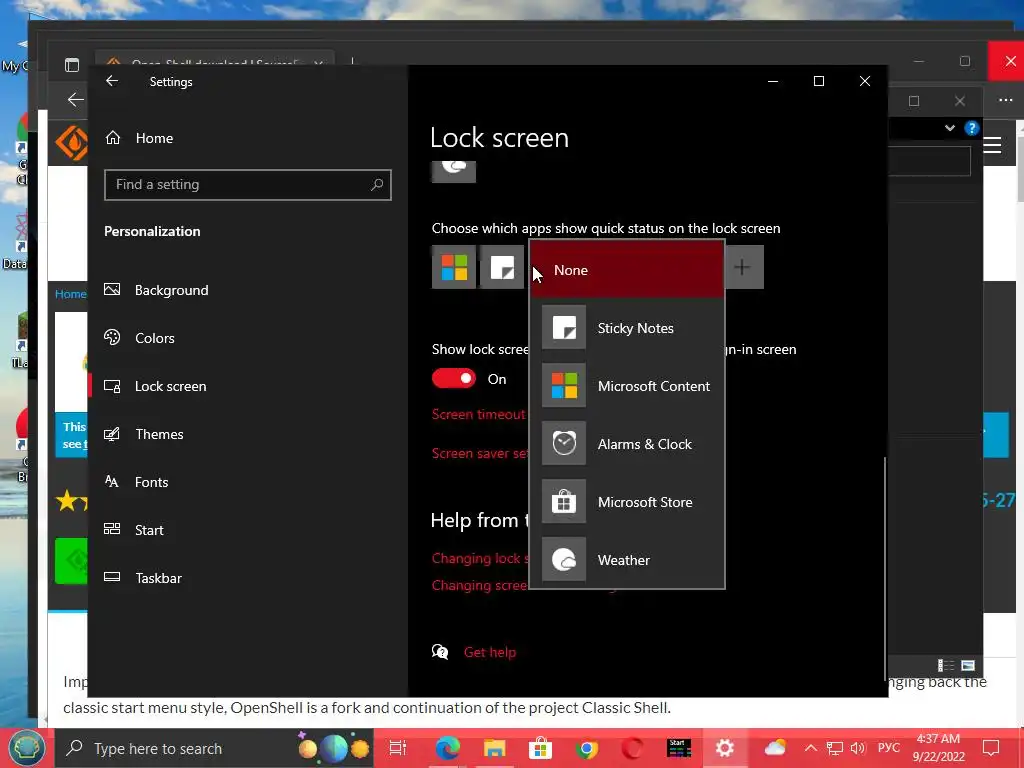Choose Microsoft Content from the app list
Screen dimensions: 1024x768
tap(627, 386)
